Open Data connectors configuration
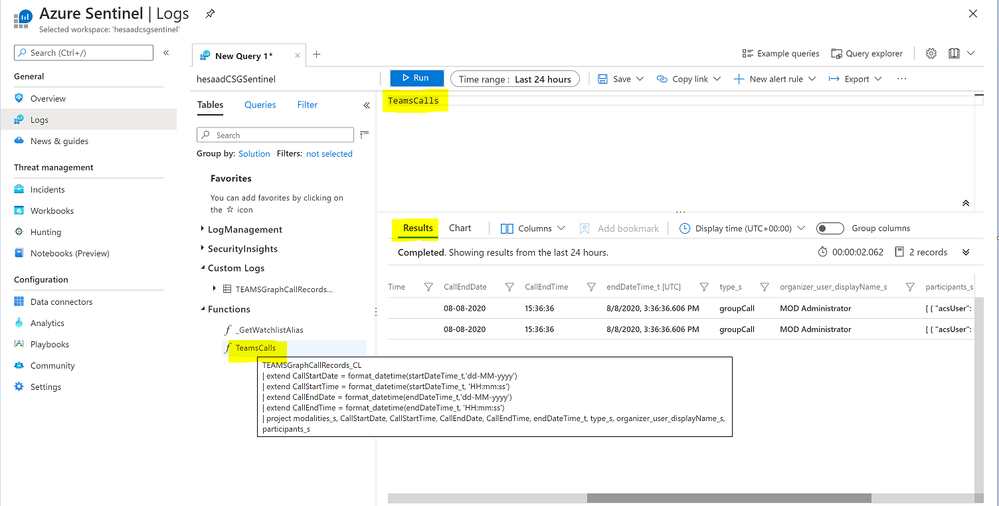 61,301
